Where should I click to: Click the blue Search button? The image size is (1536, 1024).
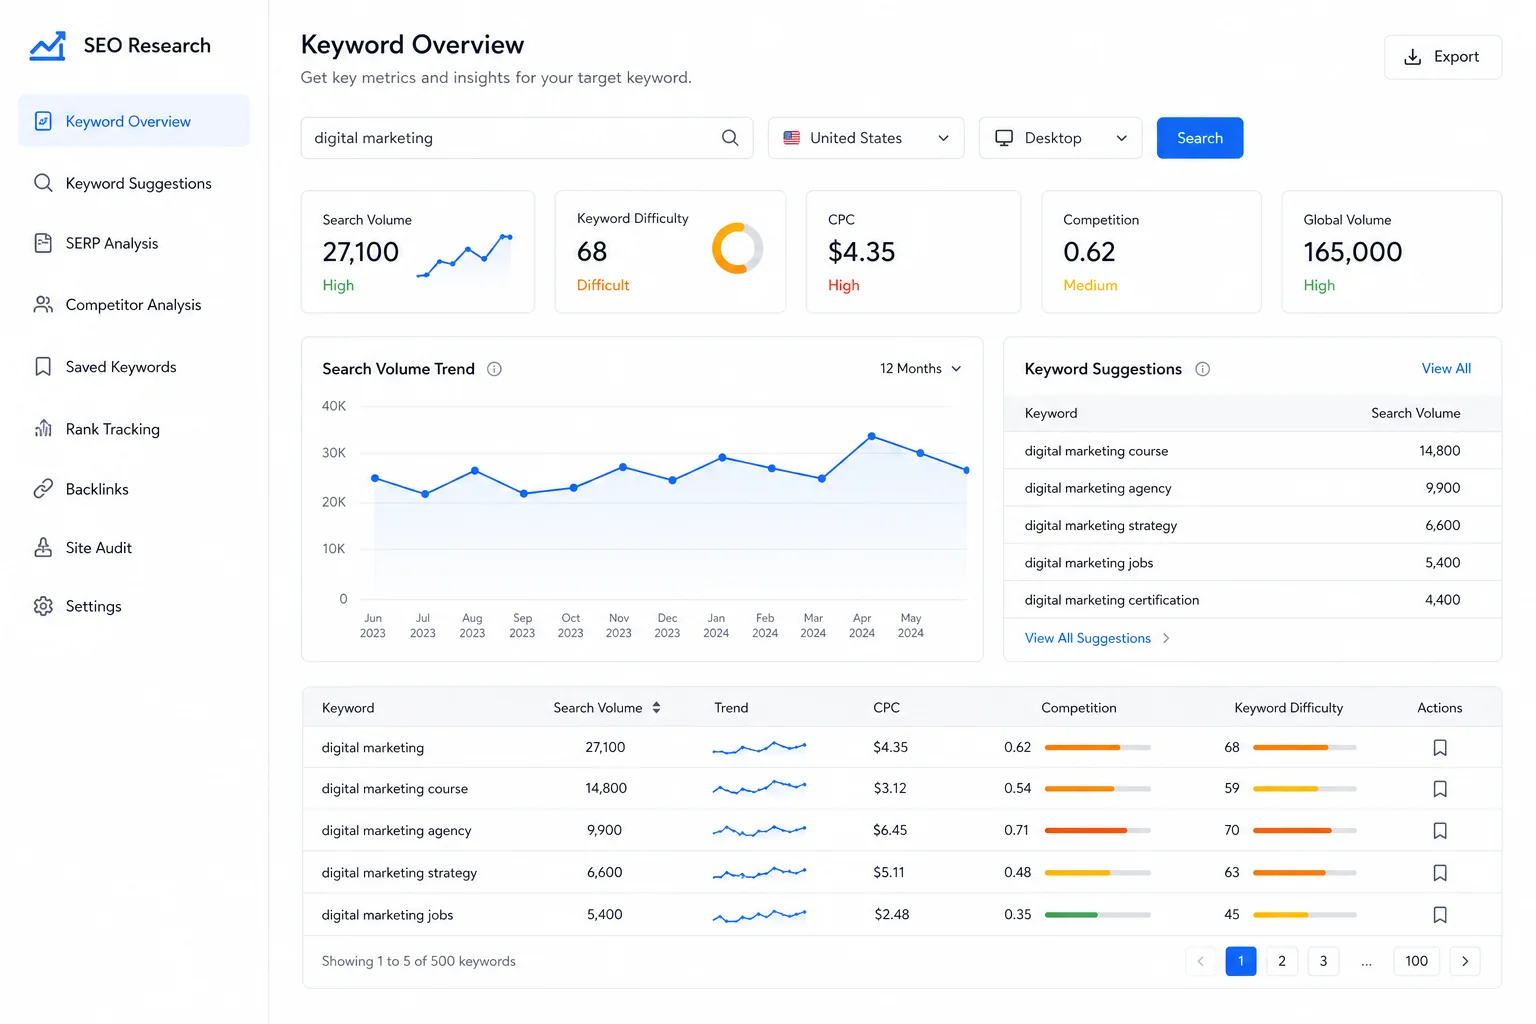pos(1200,138)
